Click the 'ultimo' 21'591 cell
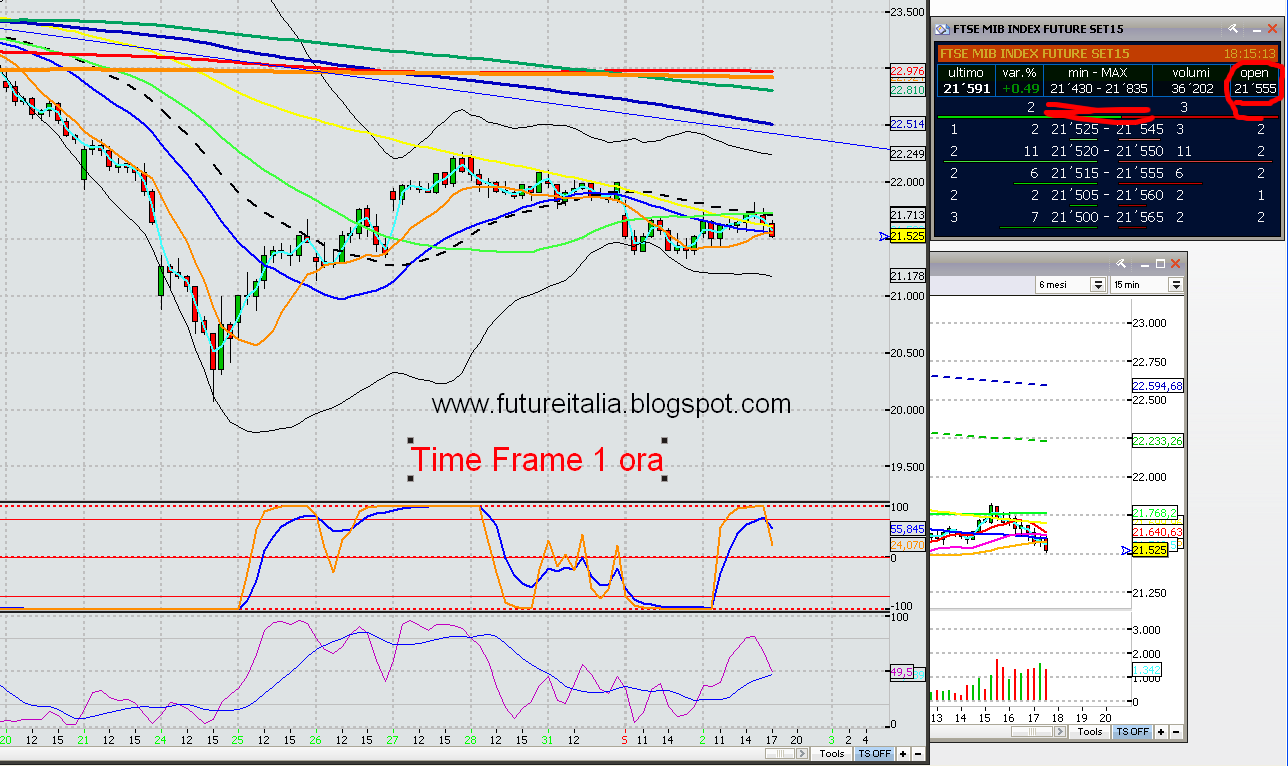Screen dimensions: 1288x766 point(965,81)
